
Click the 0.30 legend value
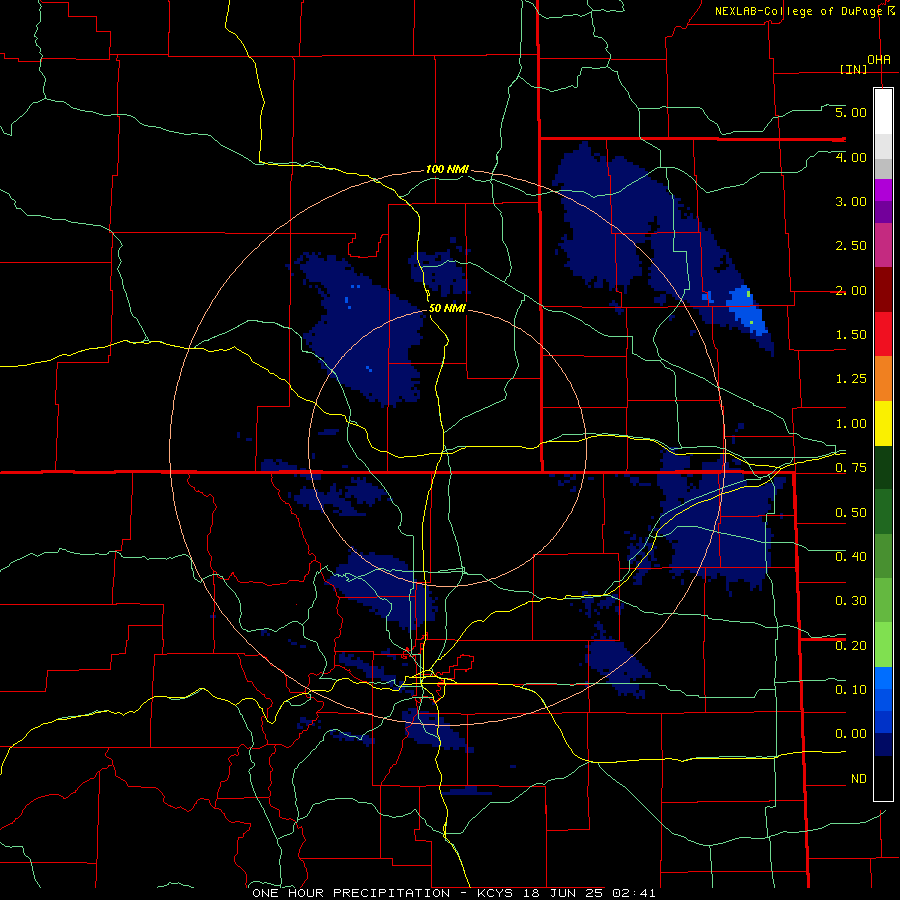click(x=851, y=601)
